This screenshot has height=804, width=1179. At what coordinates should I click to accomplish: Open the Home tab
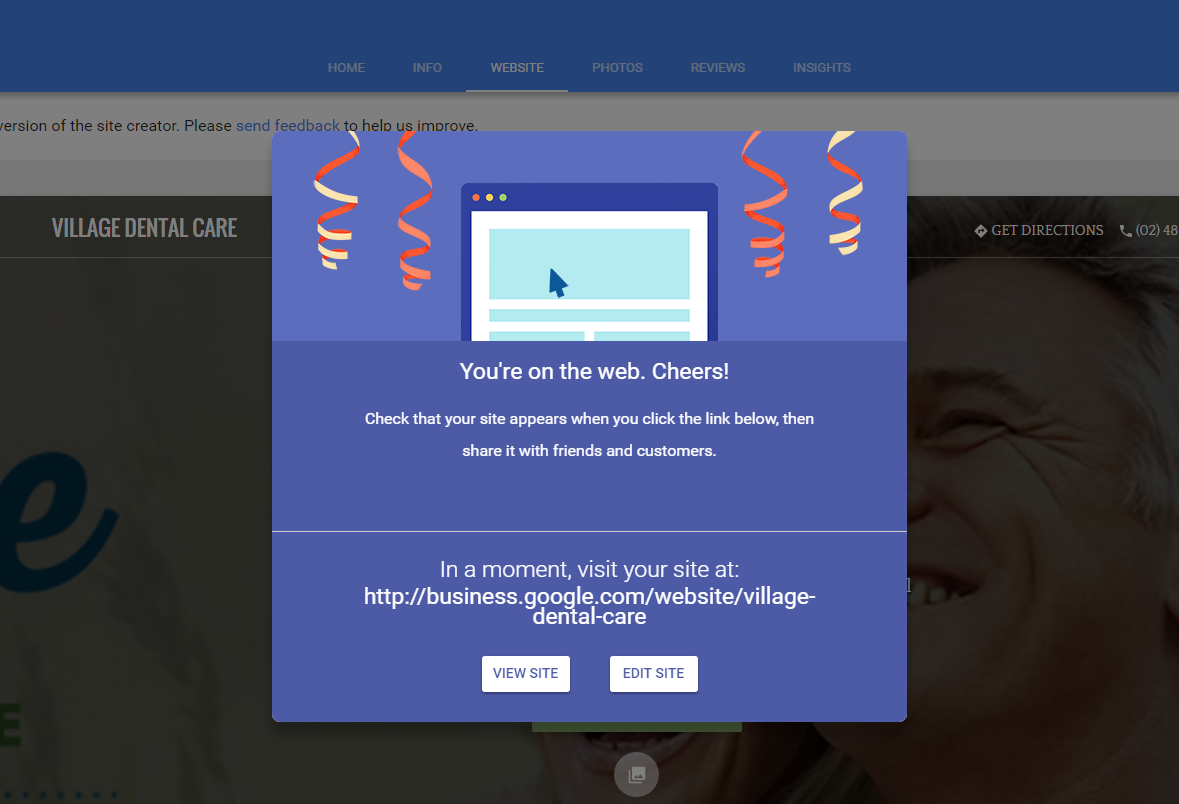[x=346, y=68]
